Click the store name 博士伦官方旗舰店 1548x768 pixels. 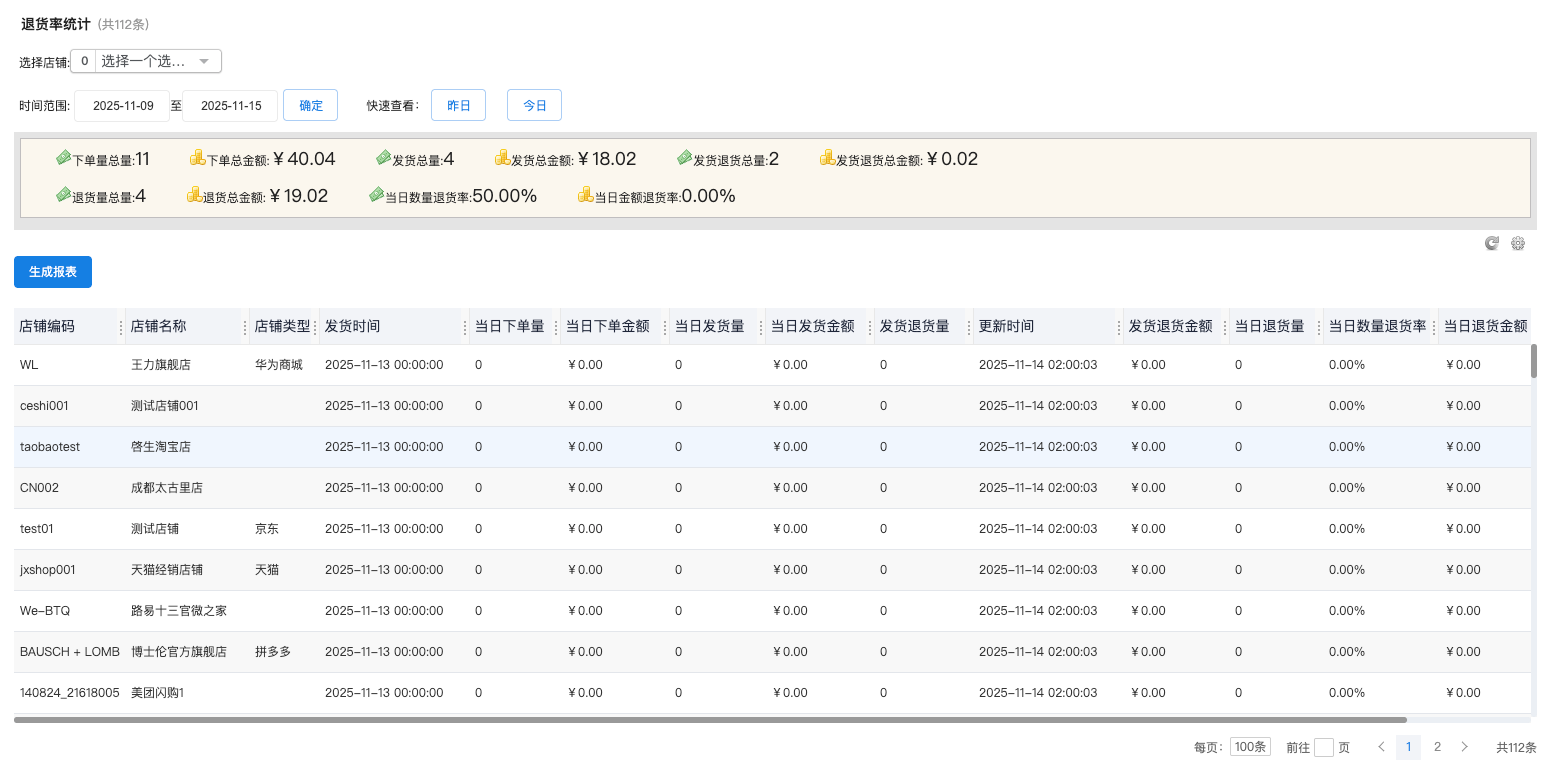point(179,652)
